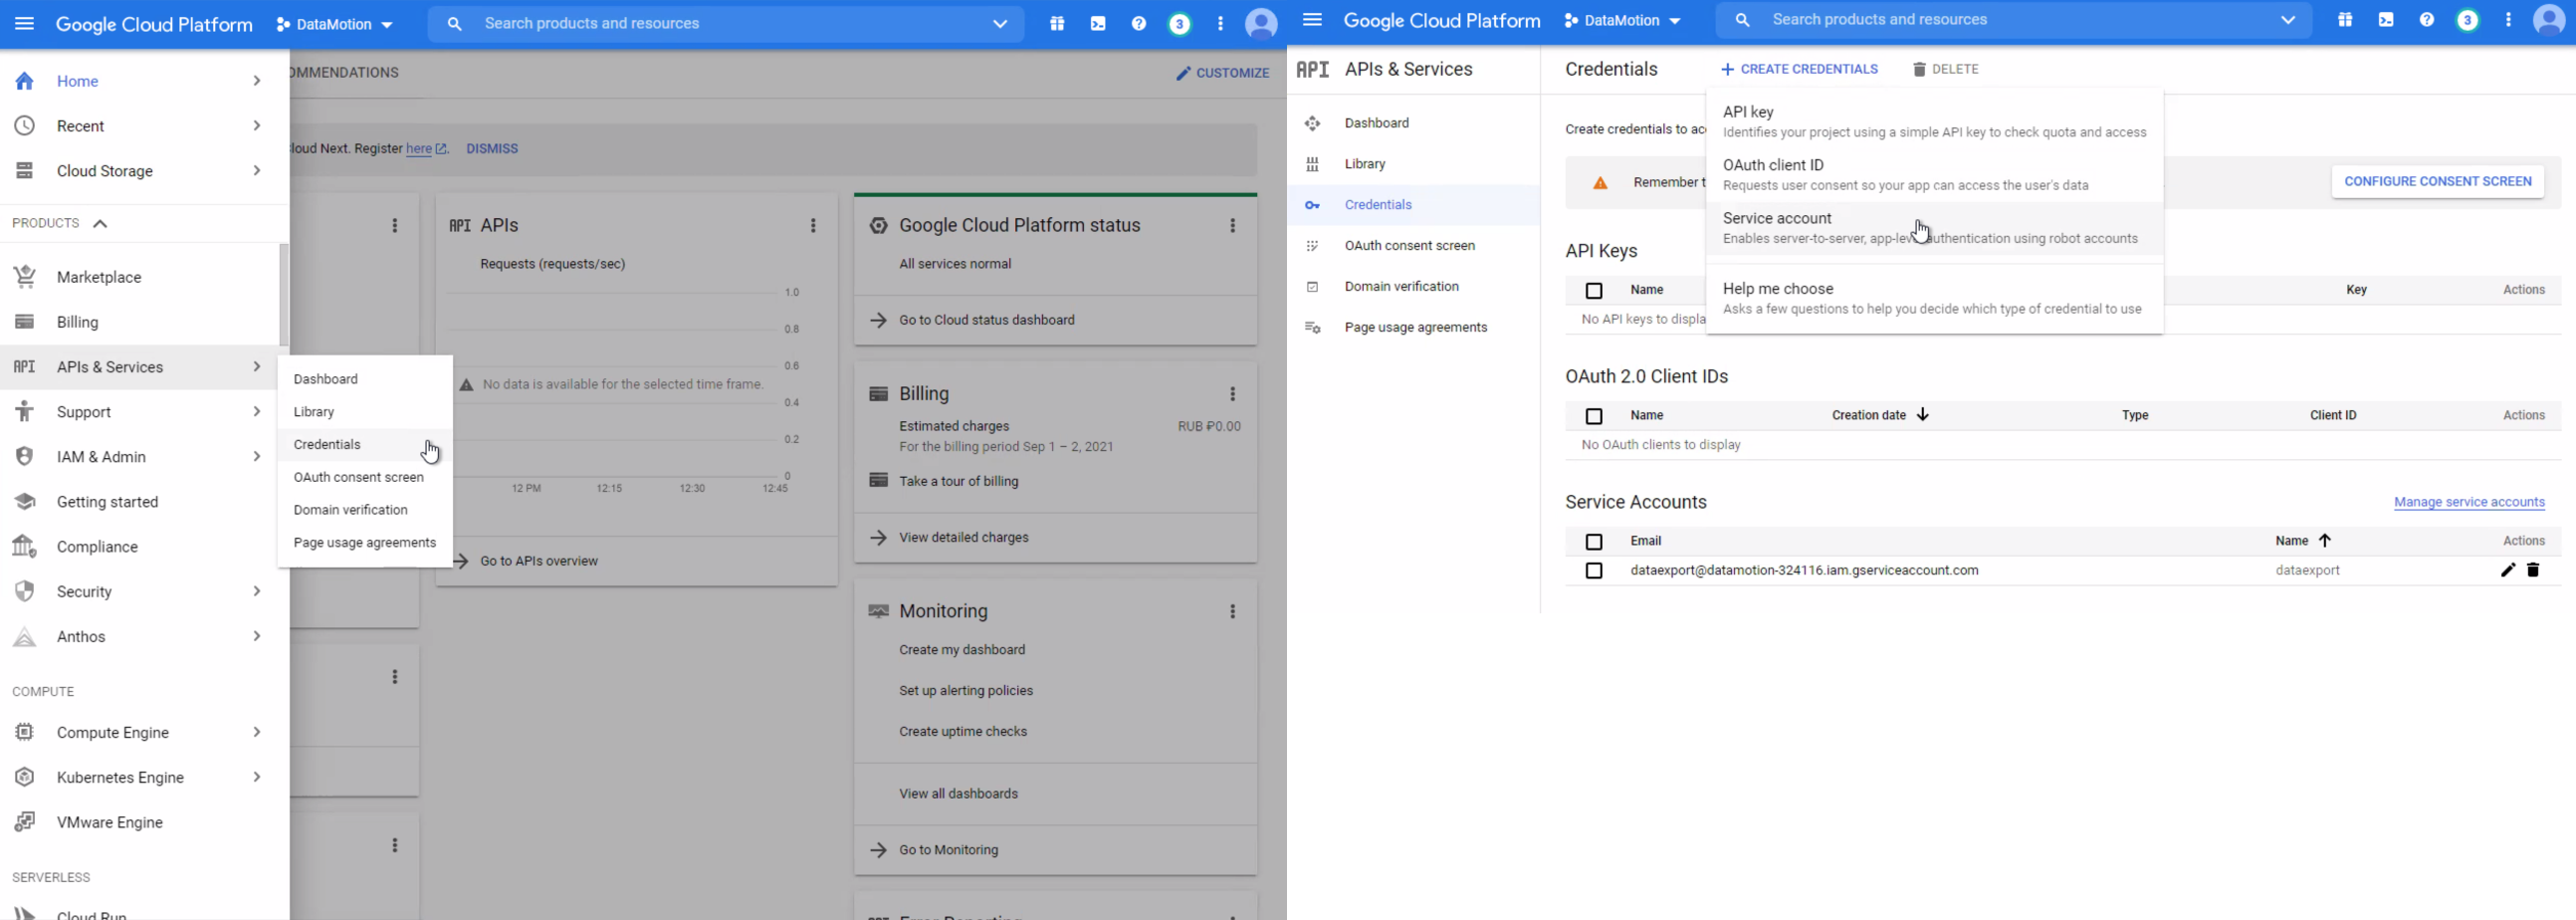Delete the dataexport service account row
2576x920 pixels.
point(2533,570)
